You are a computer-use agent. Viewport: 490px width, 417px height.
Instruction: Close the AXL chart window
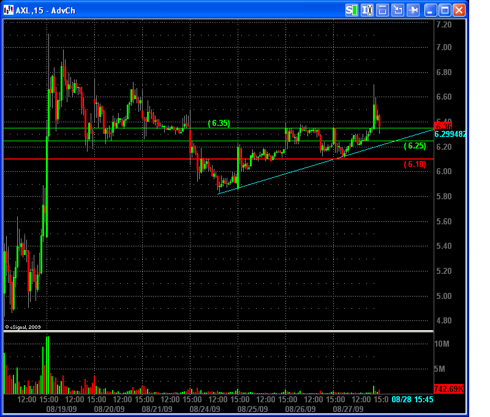(x=459, y=10)
